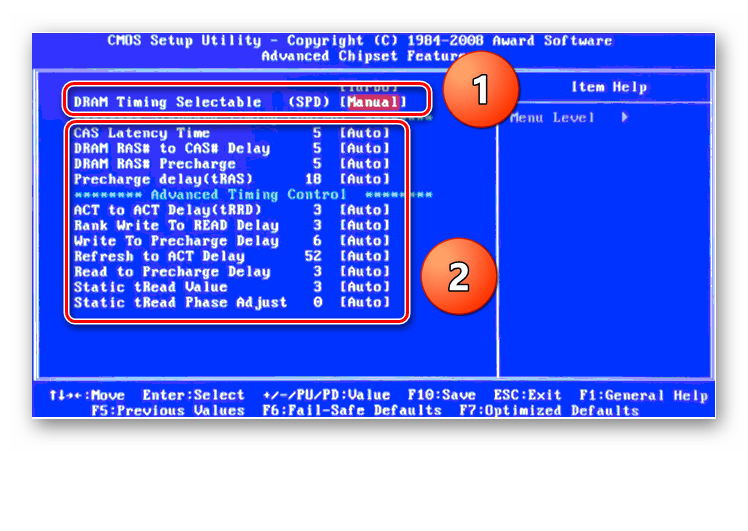Click the Menu Level text

click(x=552, y=117)
